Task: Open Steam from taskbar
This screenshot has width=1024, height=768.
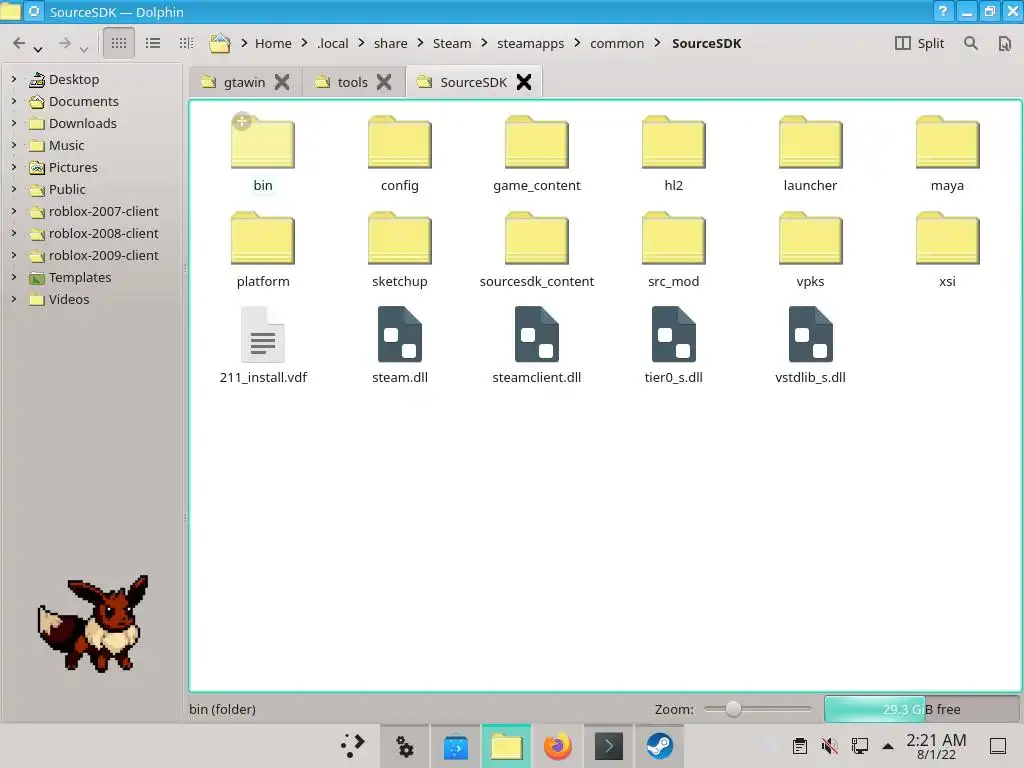Action: point(660,746)
